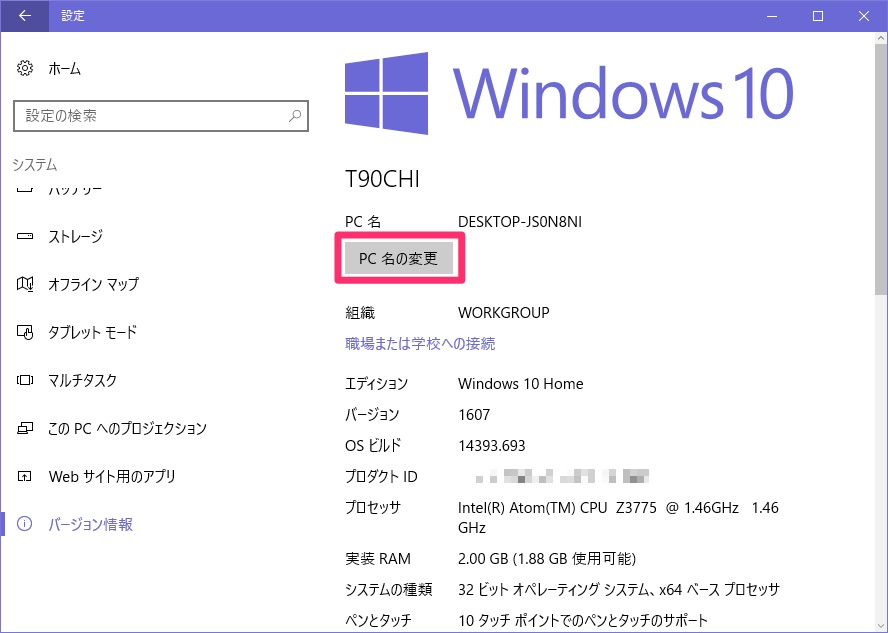
Task: Click the scrollbar up arrow
Action: pyautogui.click(x=881, y=39)
